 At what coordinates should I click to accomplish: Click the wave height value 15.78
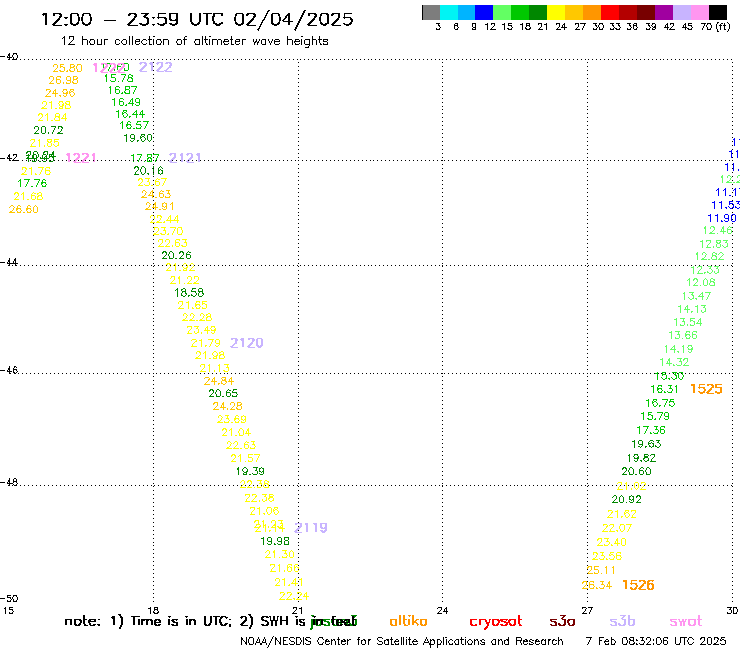pyautogui.click(x=118, y=78)
